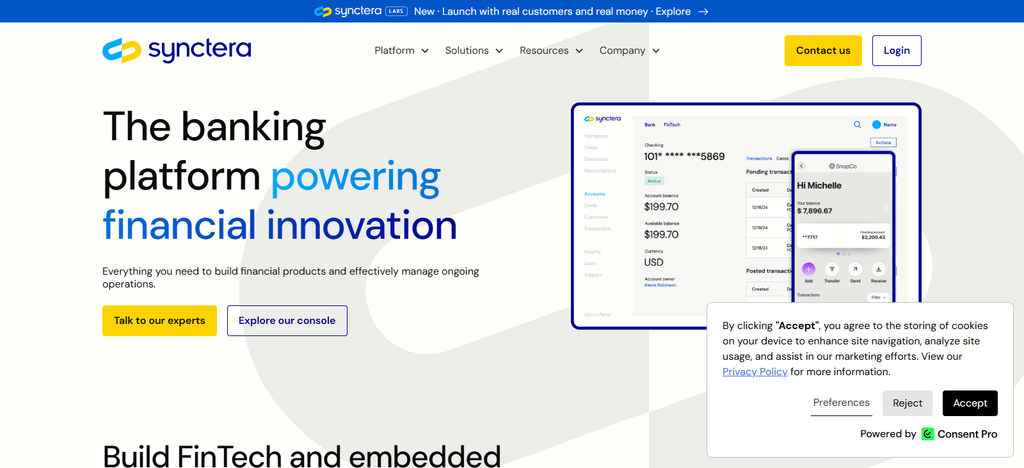
Task: Select Insights in console preview sidebar
Action: pos(592,252)
